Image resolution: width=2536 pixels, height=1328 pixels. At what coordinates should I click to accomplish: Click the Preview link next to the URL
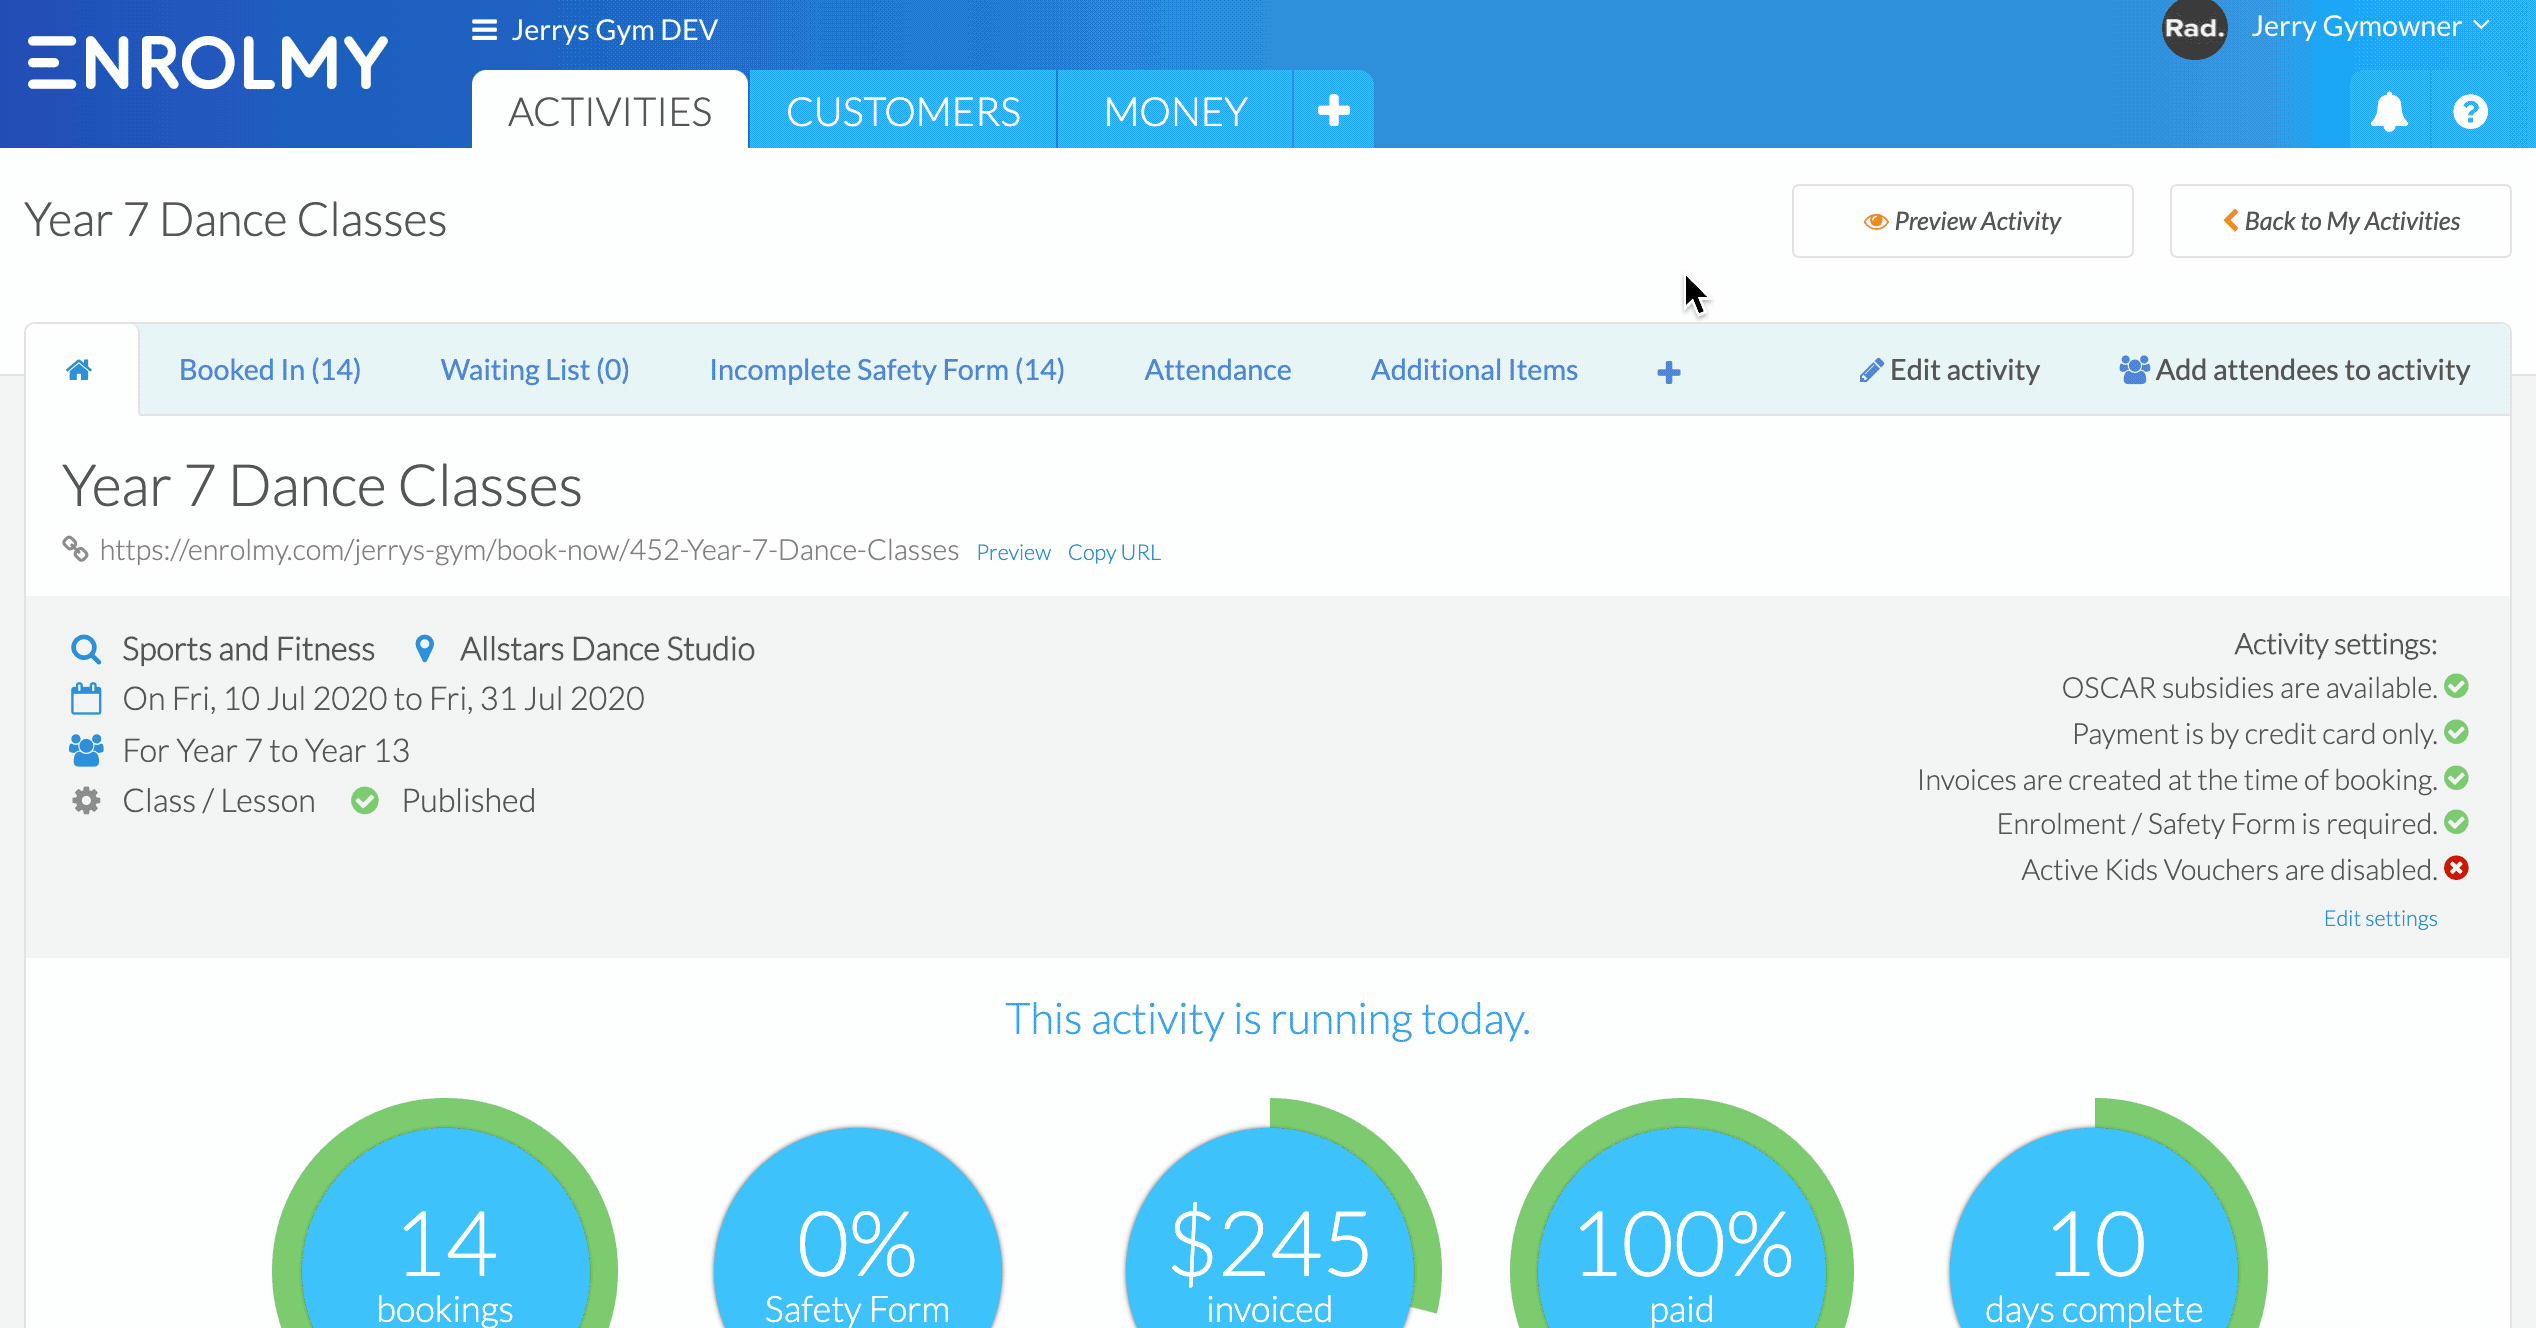point(1013,552)
